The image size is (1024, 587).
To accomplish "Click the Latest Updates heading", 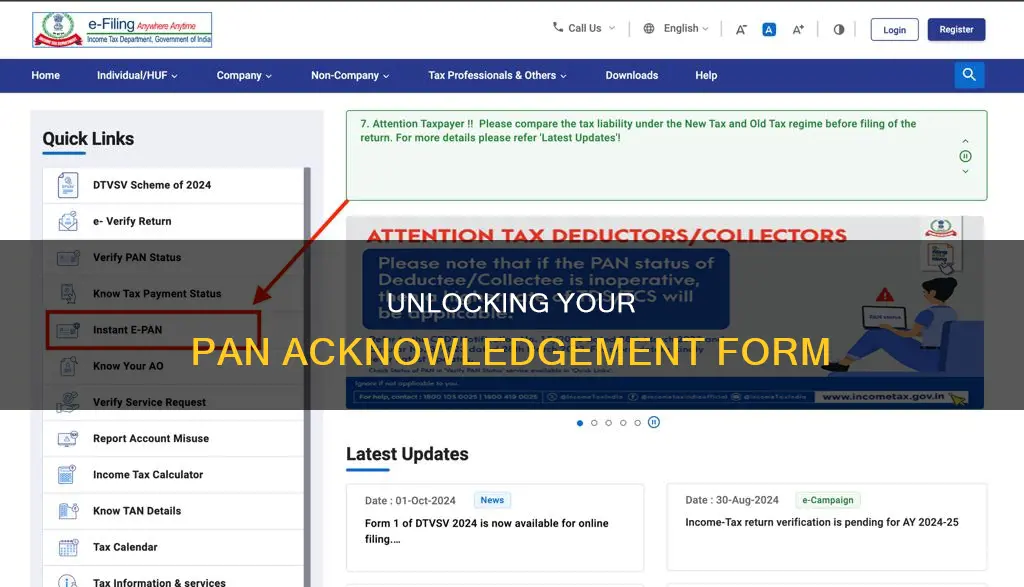I will [x=407, y=454].
